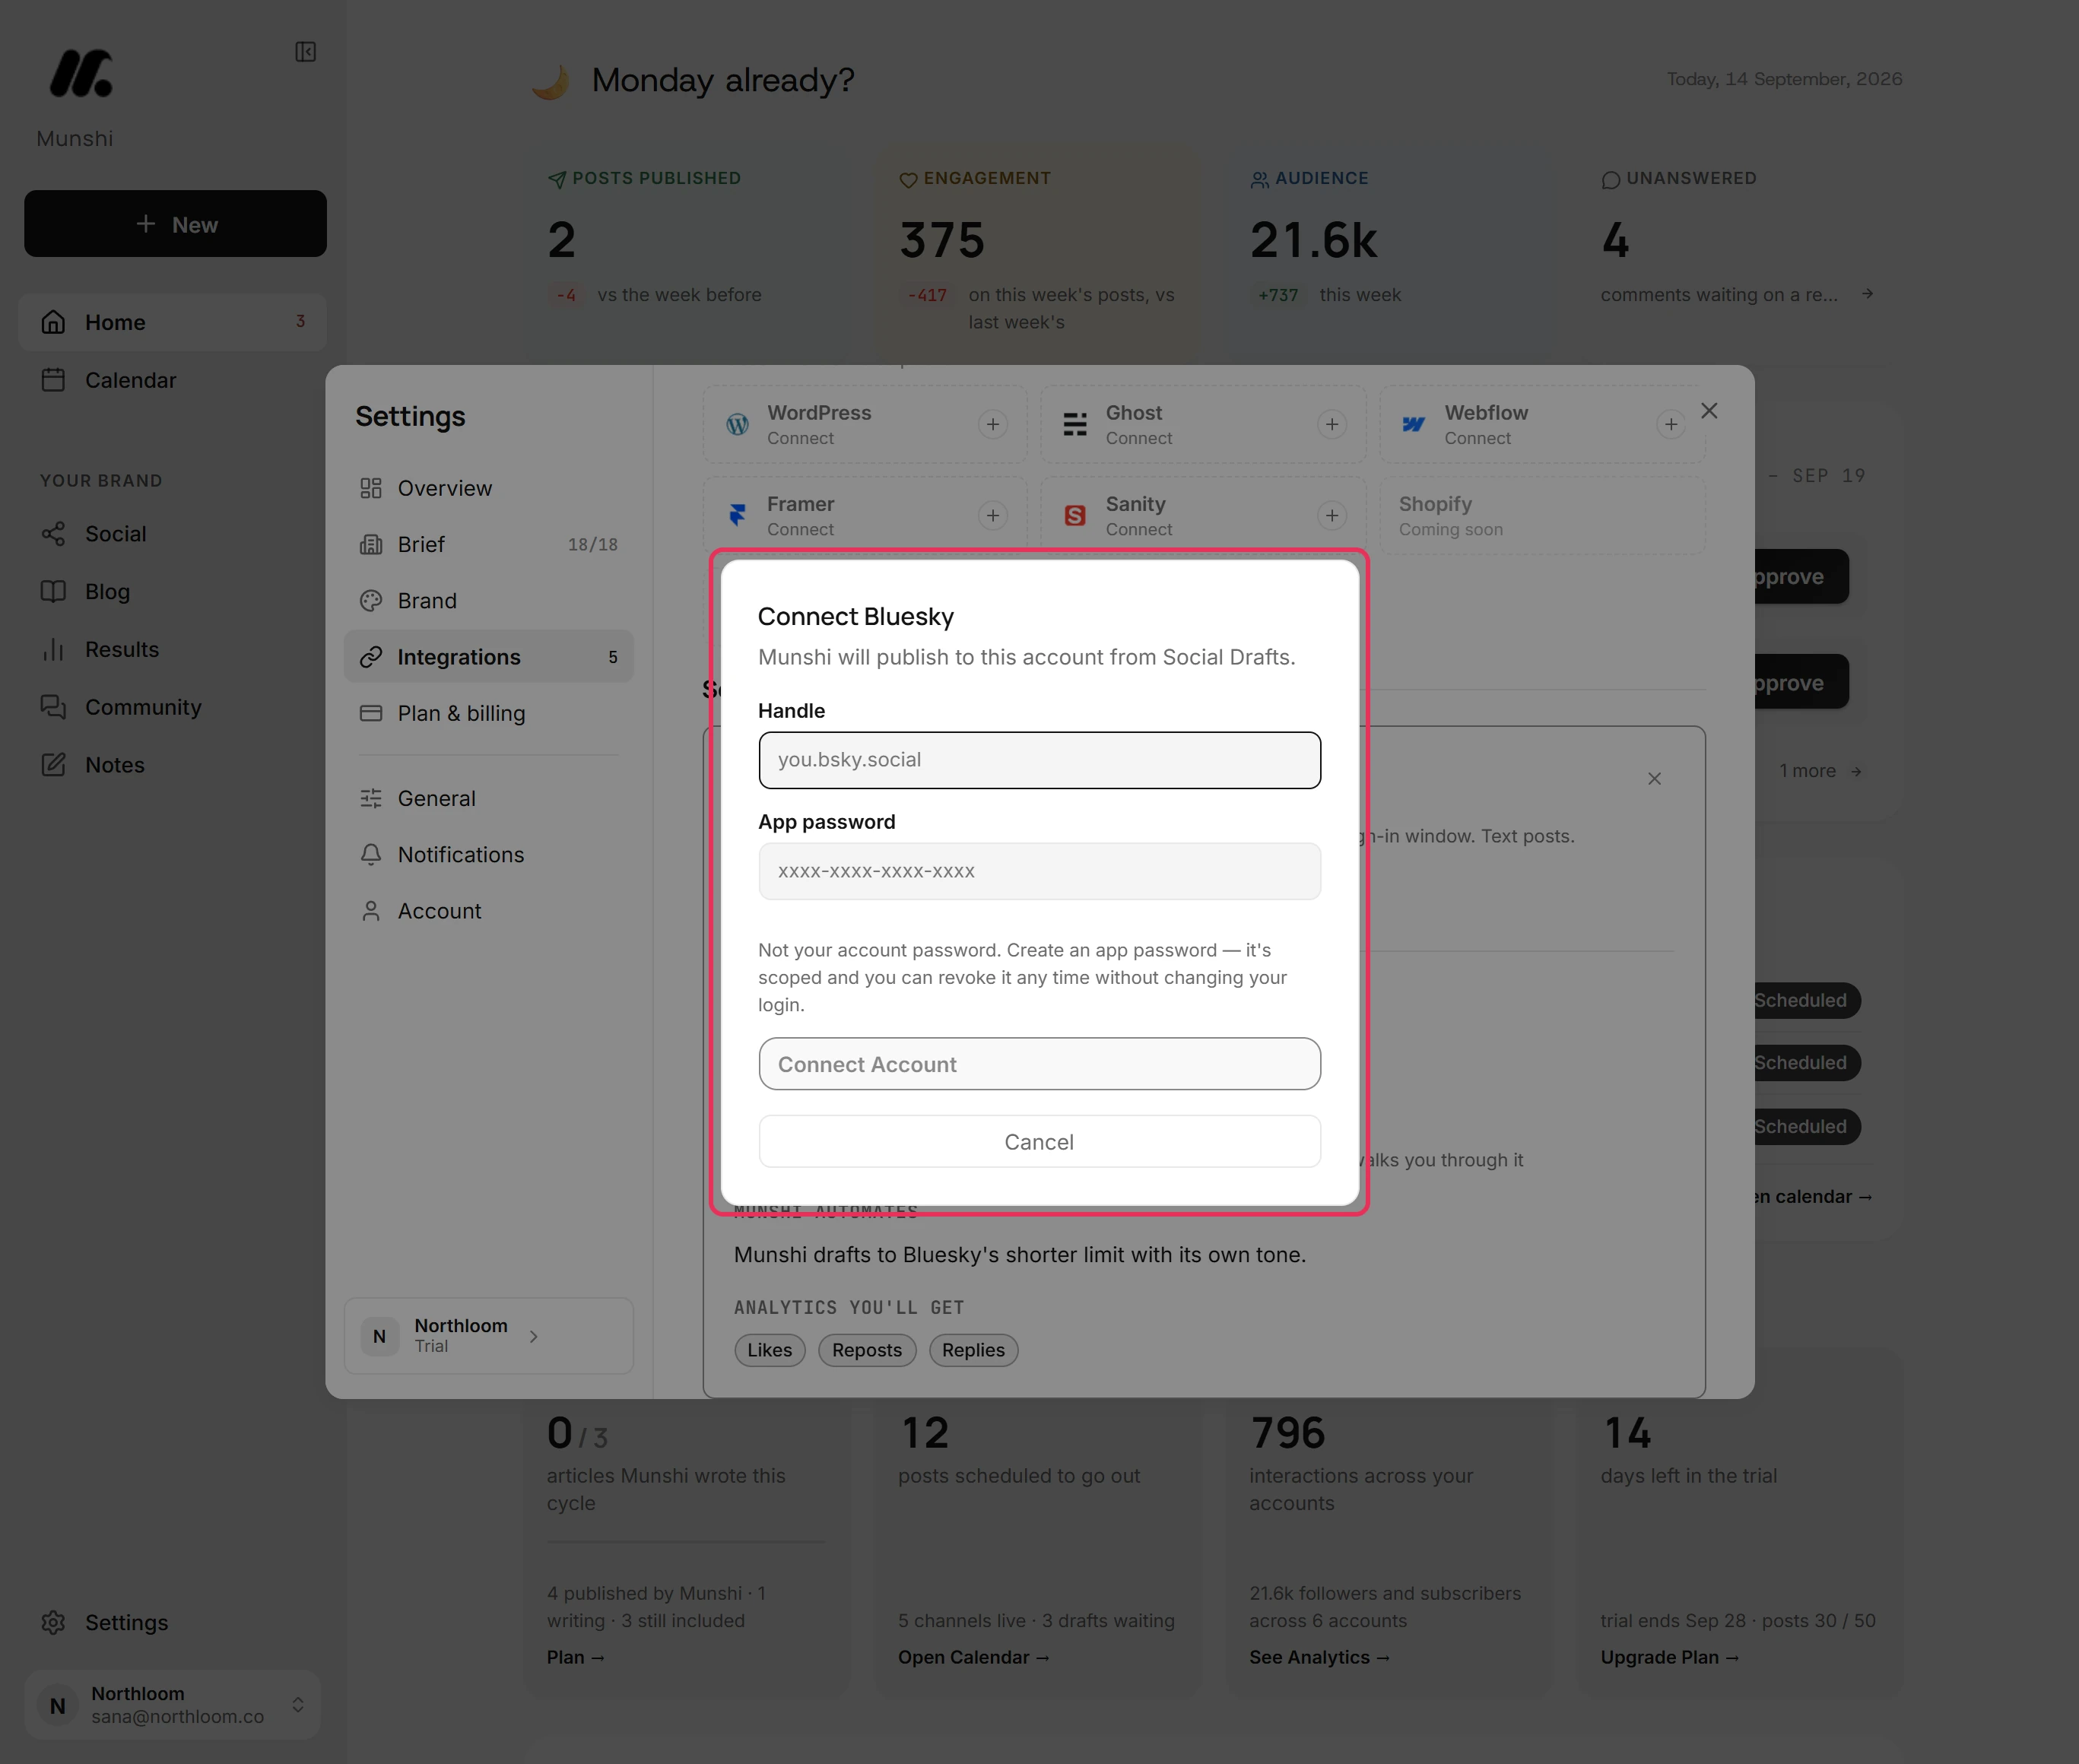The image size is (2079, 1764).
Task: Open Calendar in sidebar
Action: [173, 380]
